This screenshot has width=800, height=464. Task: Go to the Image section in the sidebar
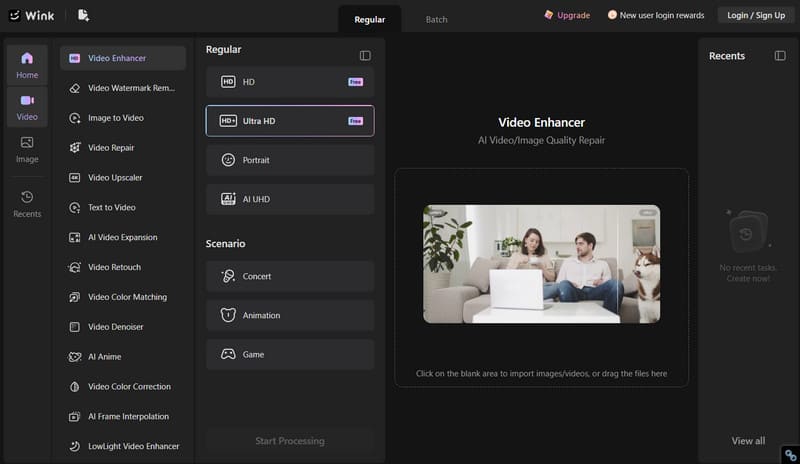click(27, 150)
